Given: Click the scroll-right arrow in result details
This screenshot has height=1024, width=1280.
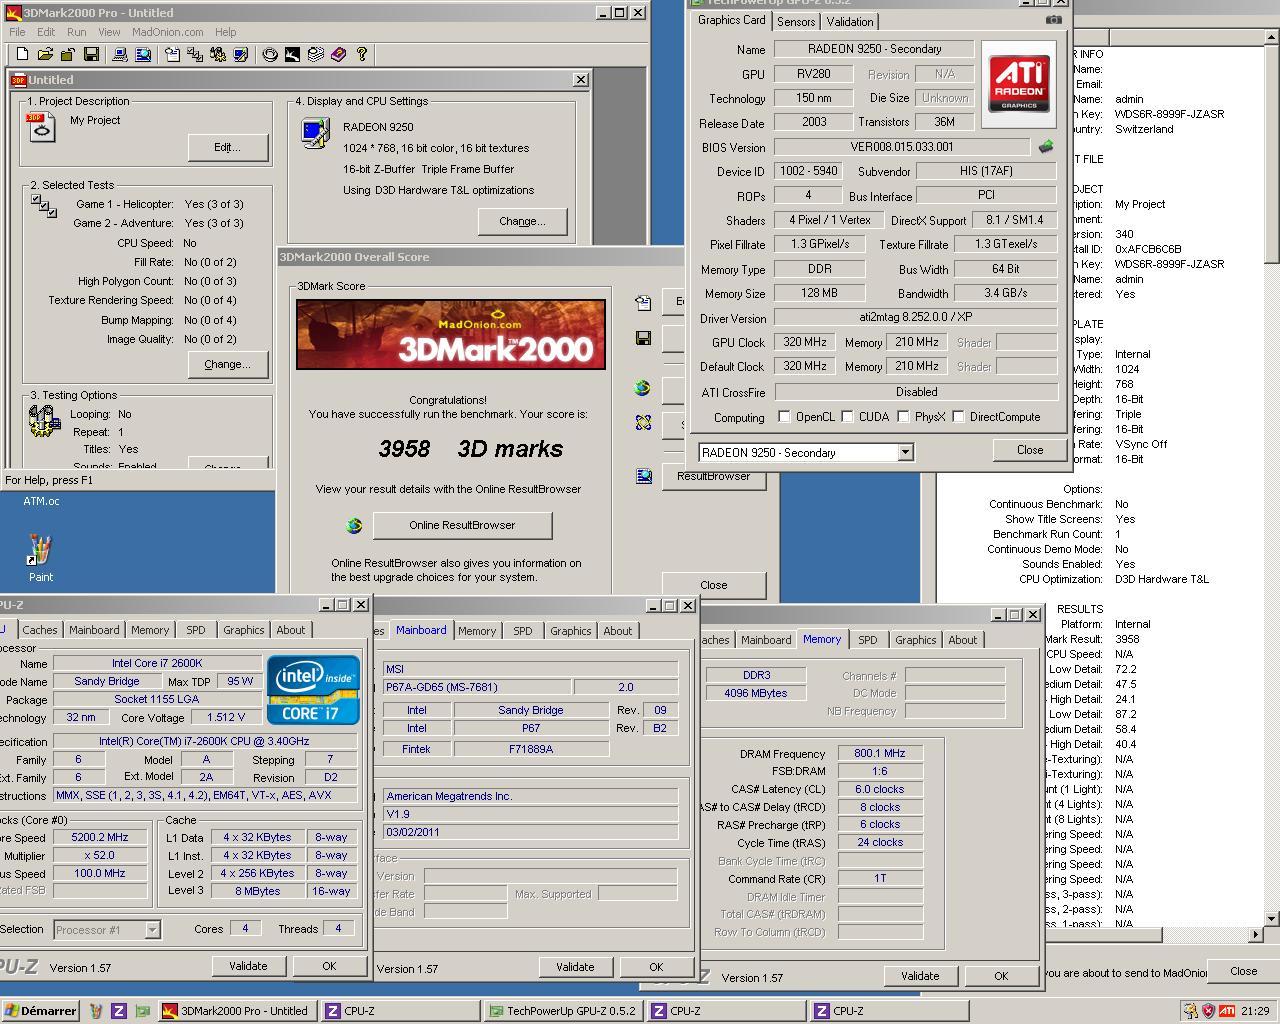Looking at the screenshot, I should 1256,934.
